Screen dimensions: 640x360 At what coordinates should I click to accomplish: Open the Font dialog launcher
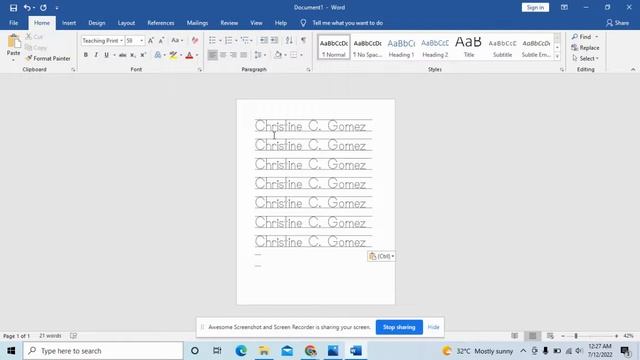(x=200, y=70)
